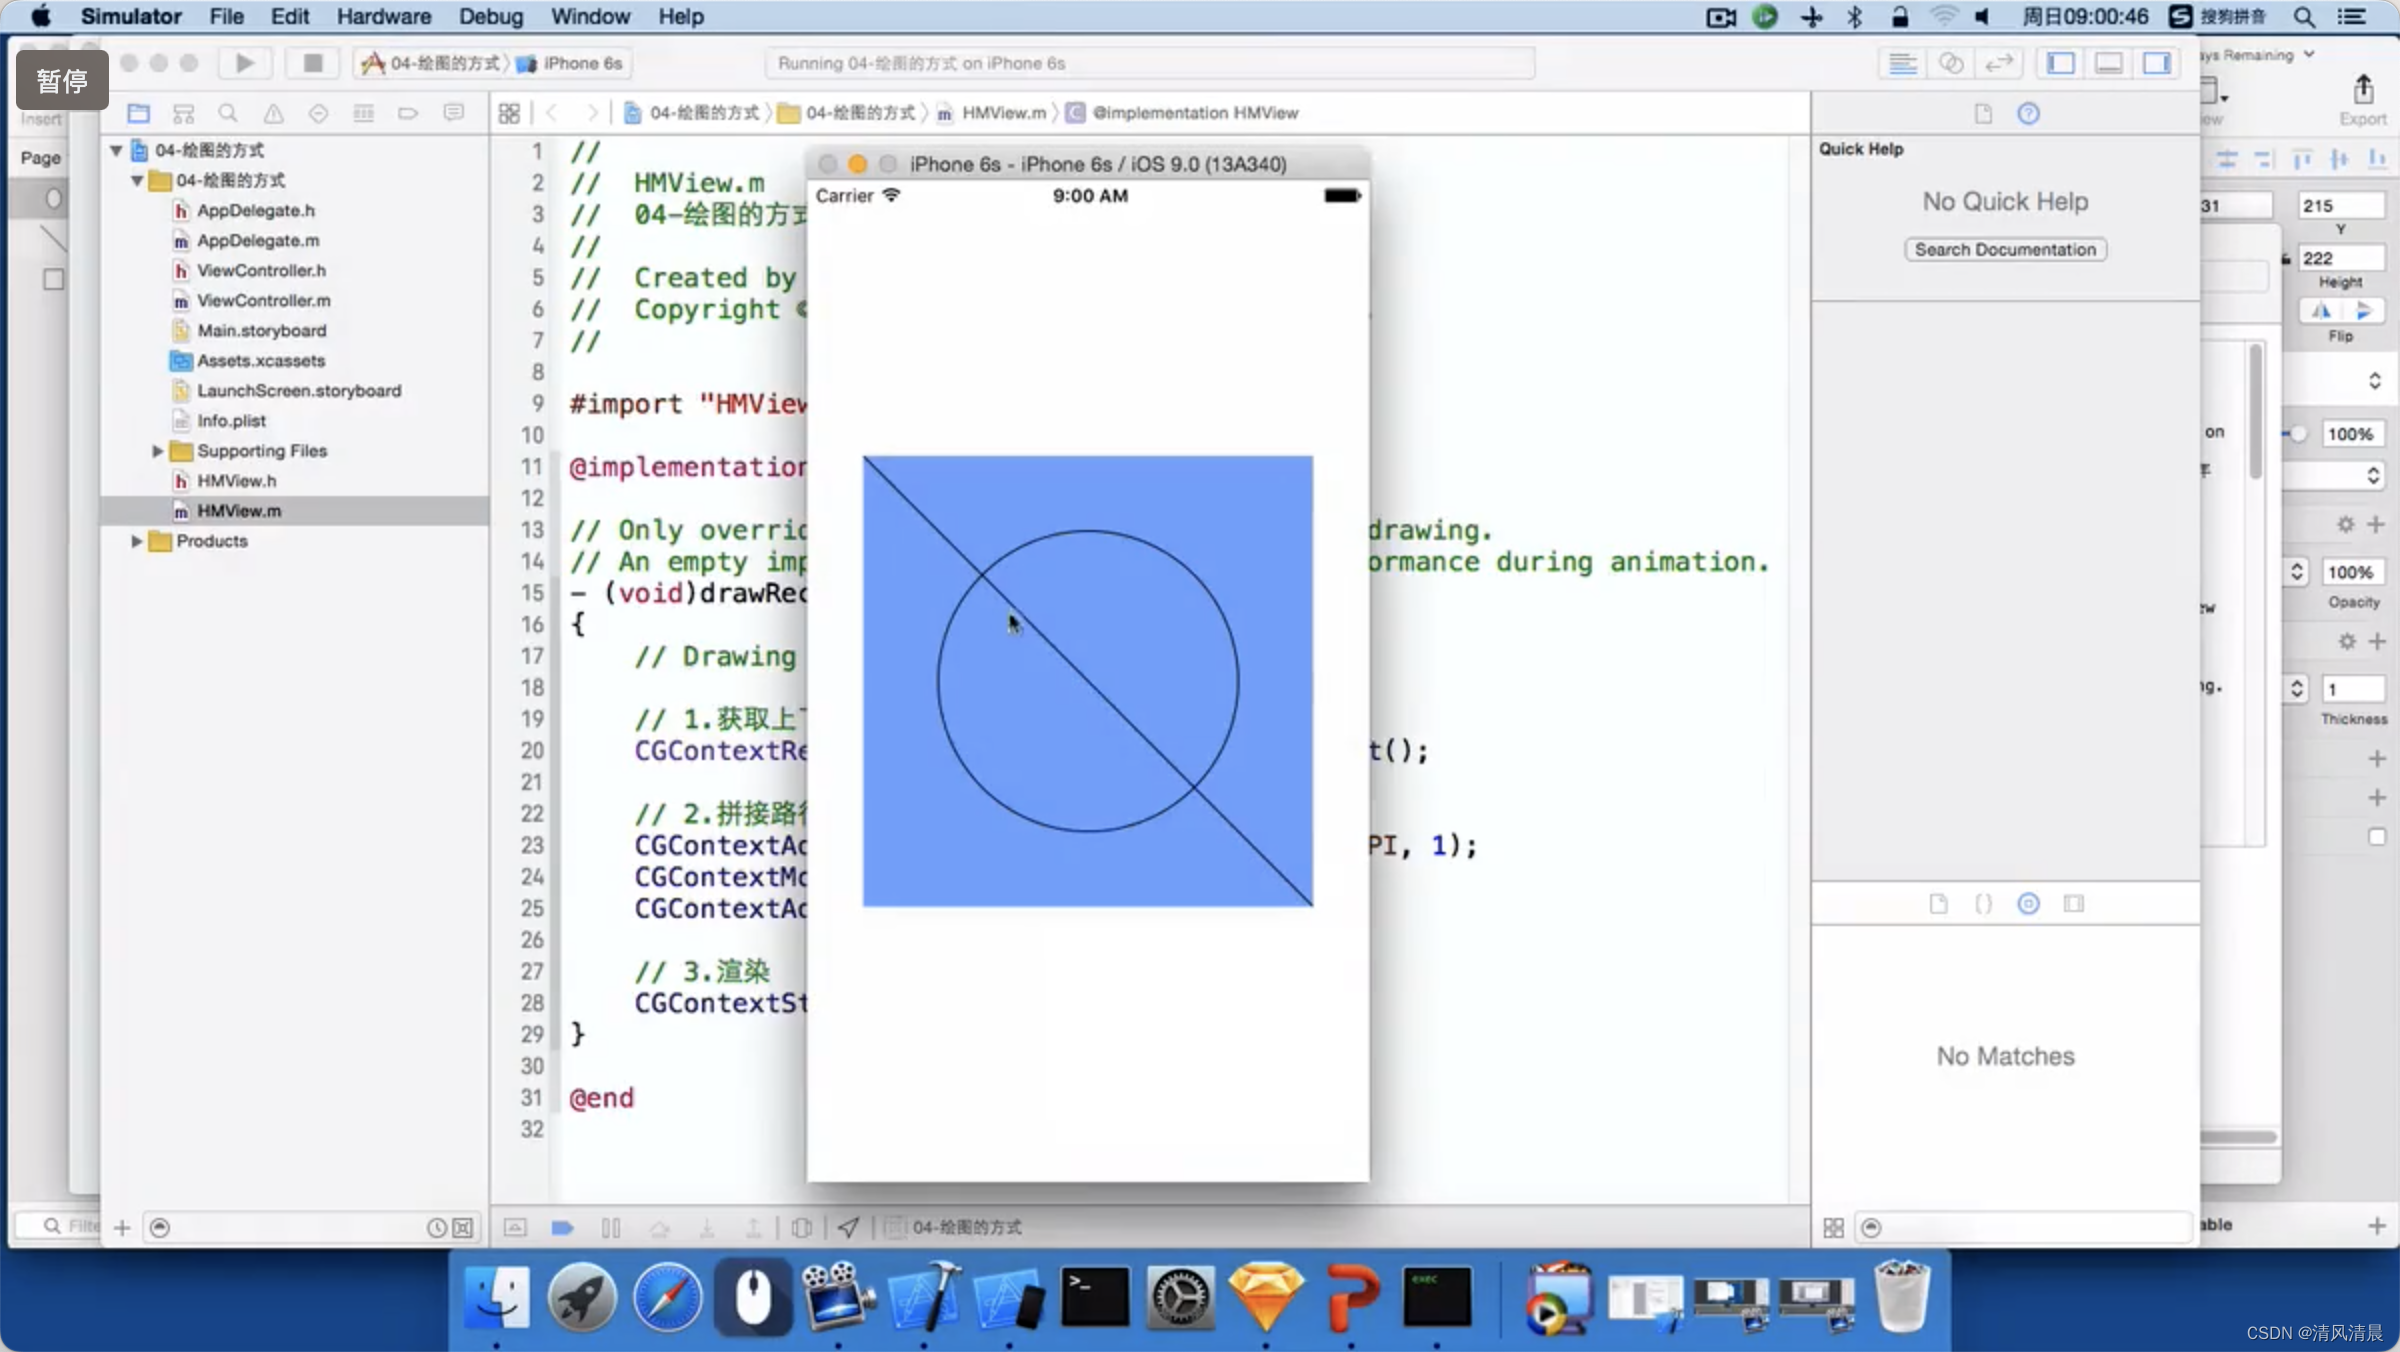Expand the Products group
This screenshot has width=2400, height=1352.
(137, 541)
